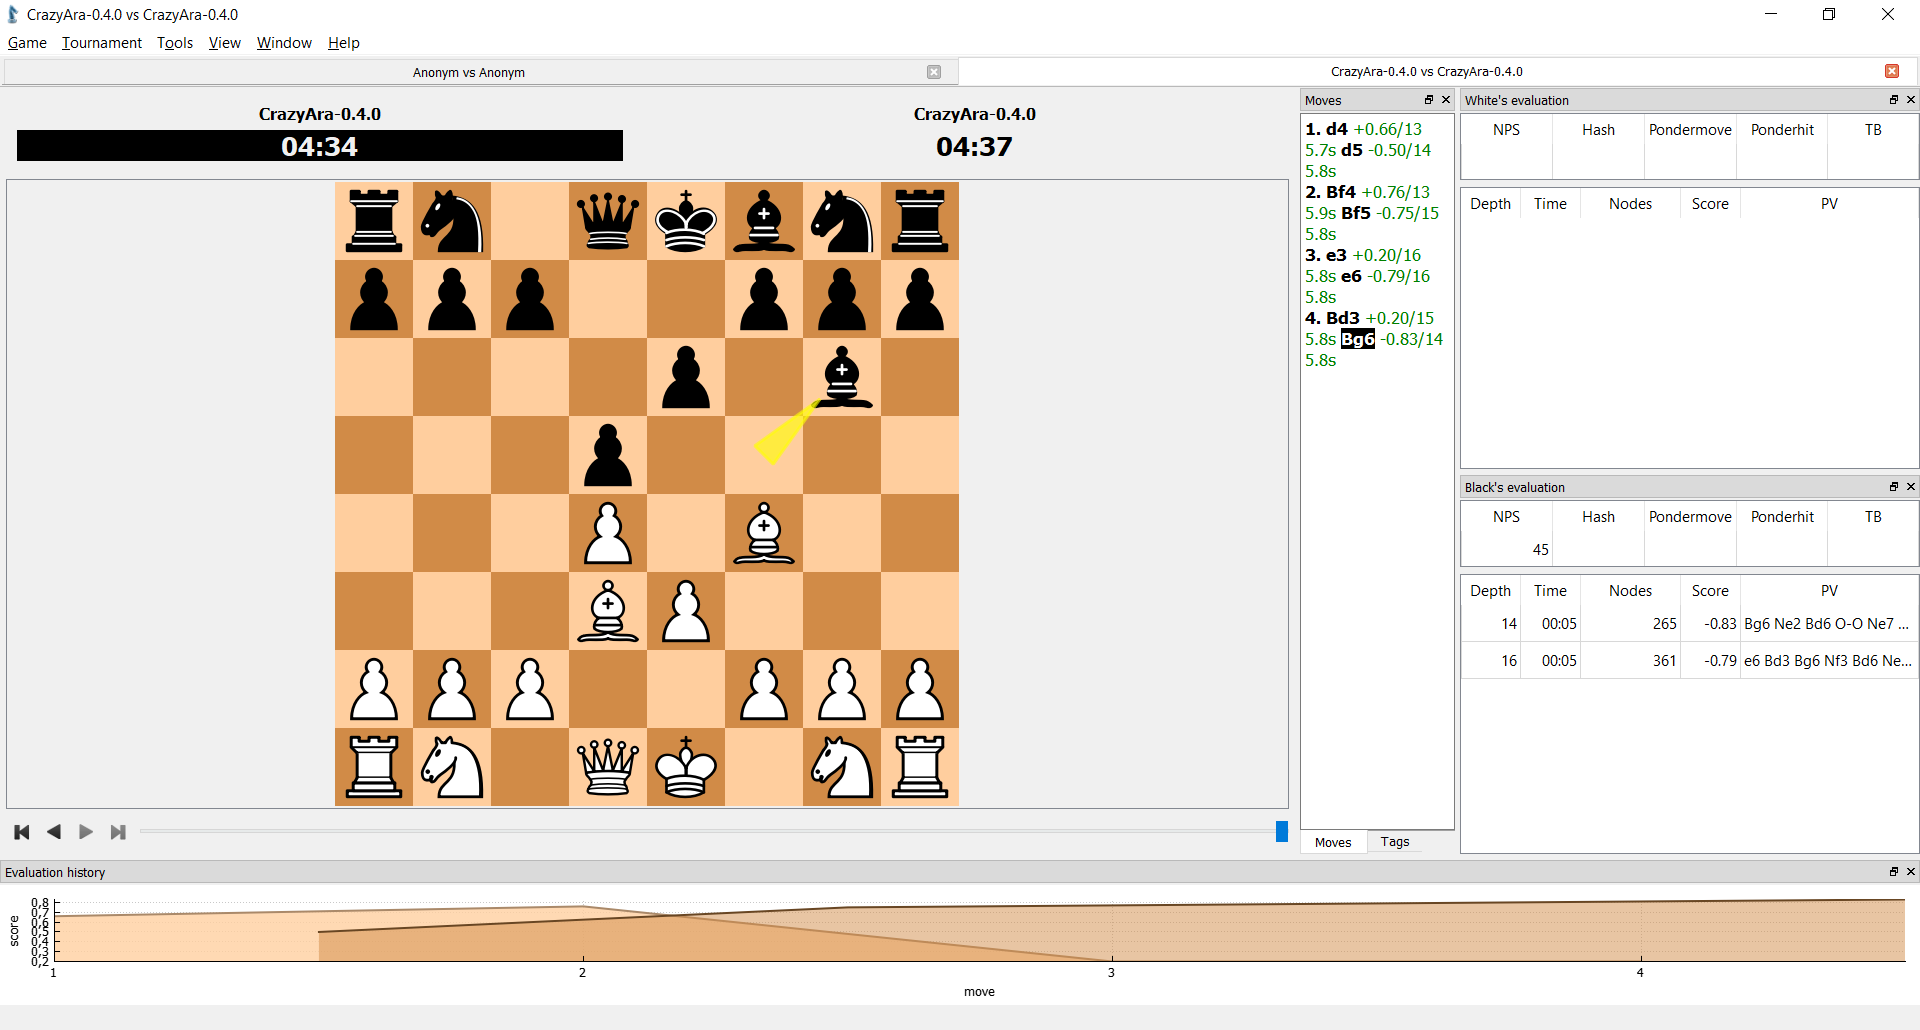
Task: Select the Moves tab at panel bottom
Action: click(x=1333, y=842)
